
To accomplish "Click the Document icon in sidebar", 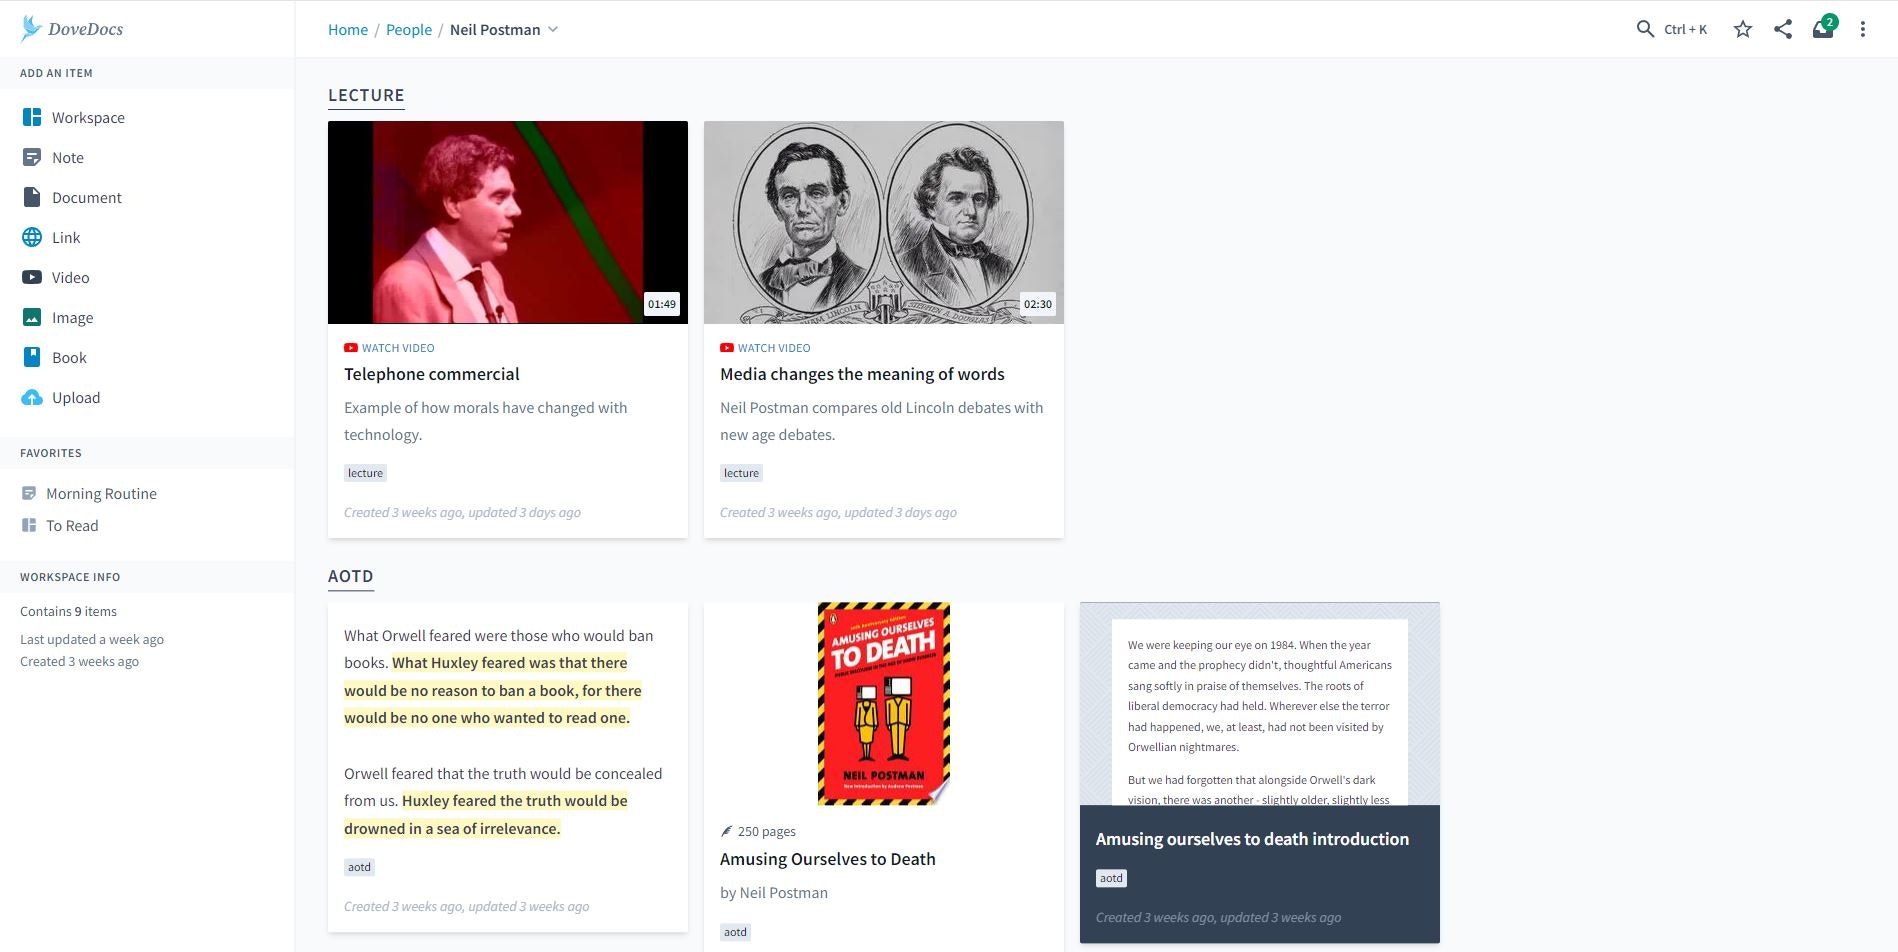I will pyautogui.click(x=32, y=197).
